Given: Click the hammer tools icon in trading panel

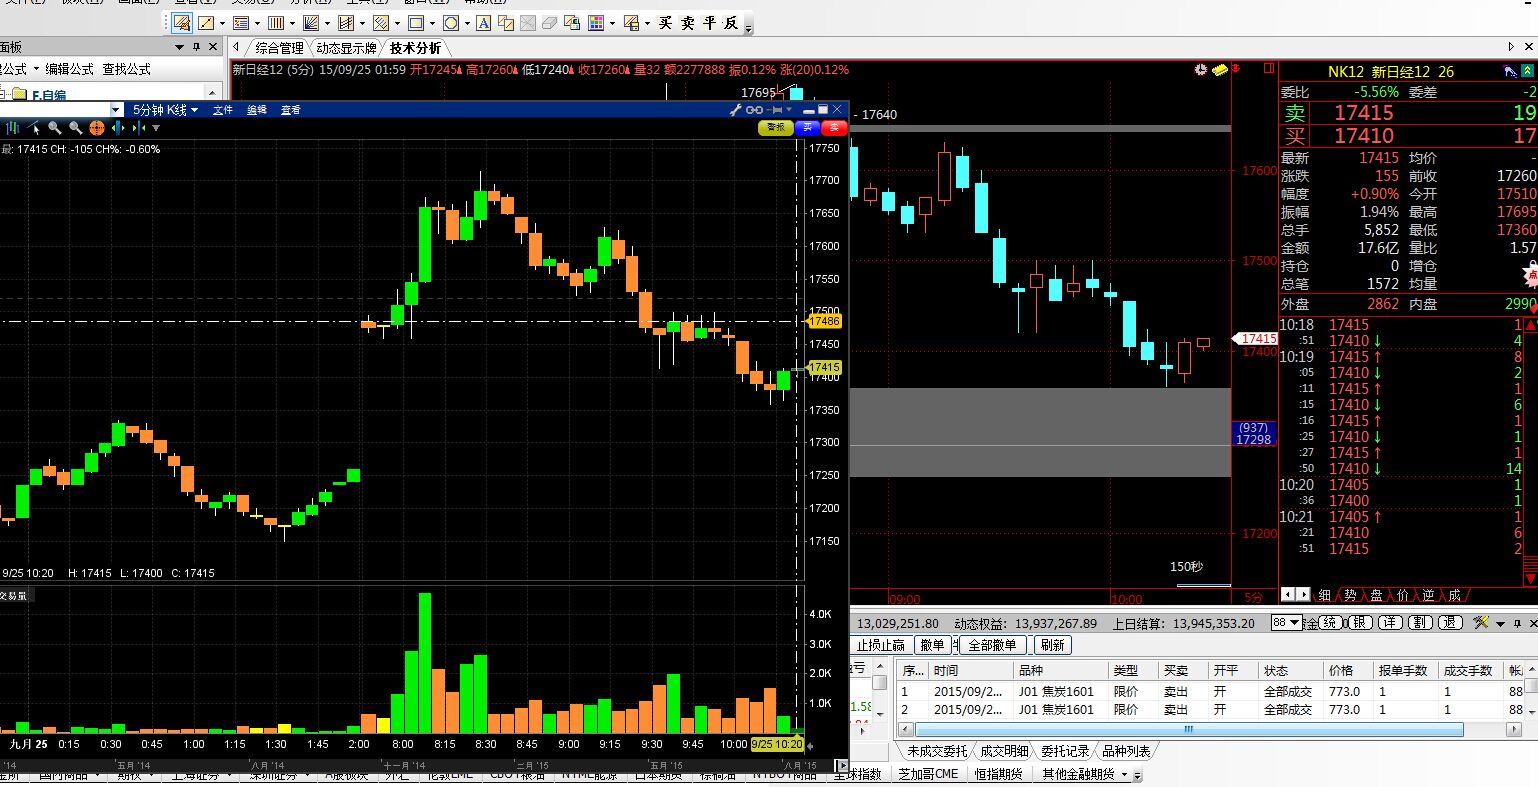Looking at the screenshot, I should pyautogui.click(x=1481, y=623).
